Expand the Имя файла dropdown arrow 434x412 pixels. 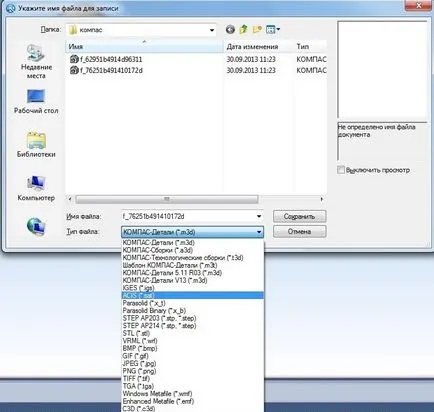pyautogui.click(x=259, y=216)
